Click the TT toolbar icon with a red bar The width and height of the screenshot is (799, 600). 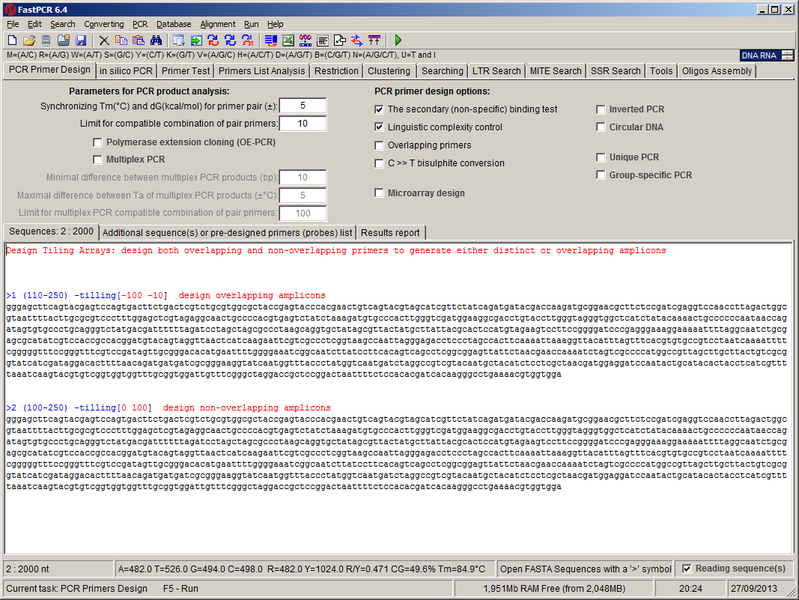[x=374, y=40]
